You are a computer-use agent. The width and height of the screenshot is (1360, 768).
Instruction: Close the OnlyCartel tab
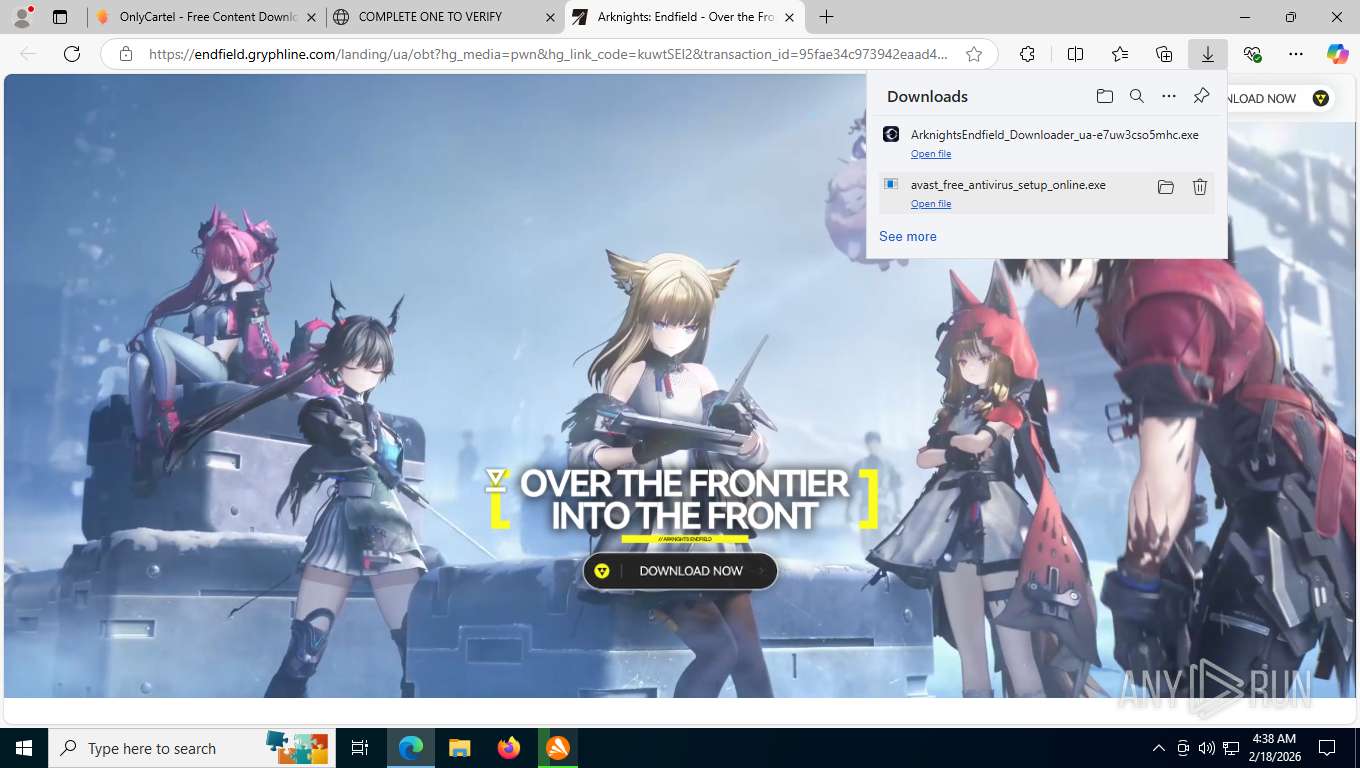[312, 17]
